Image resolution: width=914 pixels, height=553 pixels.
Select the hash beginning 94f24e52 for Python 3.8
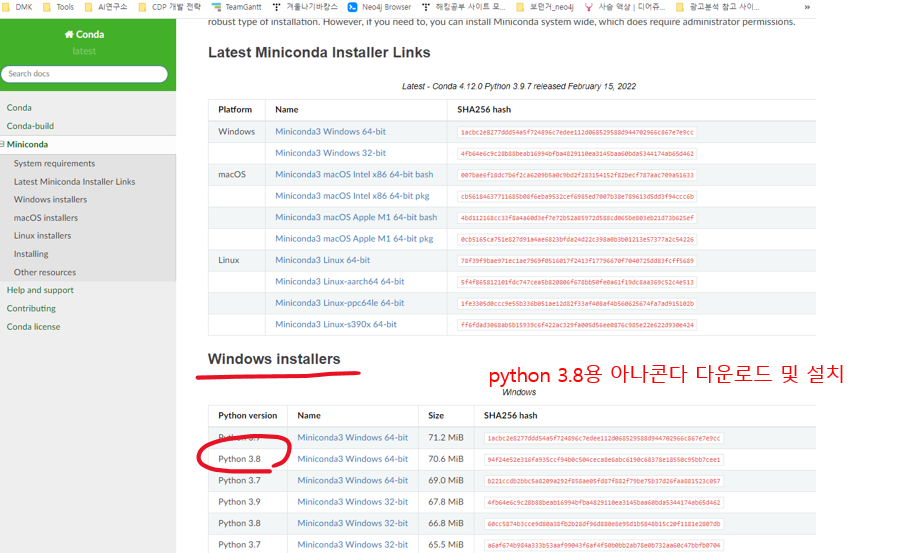click(604, 460)
